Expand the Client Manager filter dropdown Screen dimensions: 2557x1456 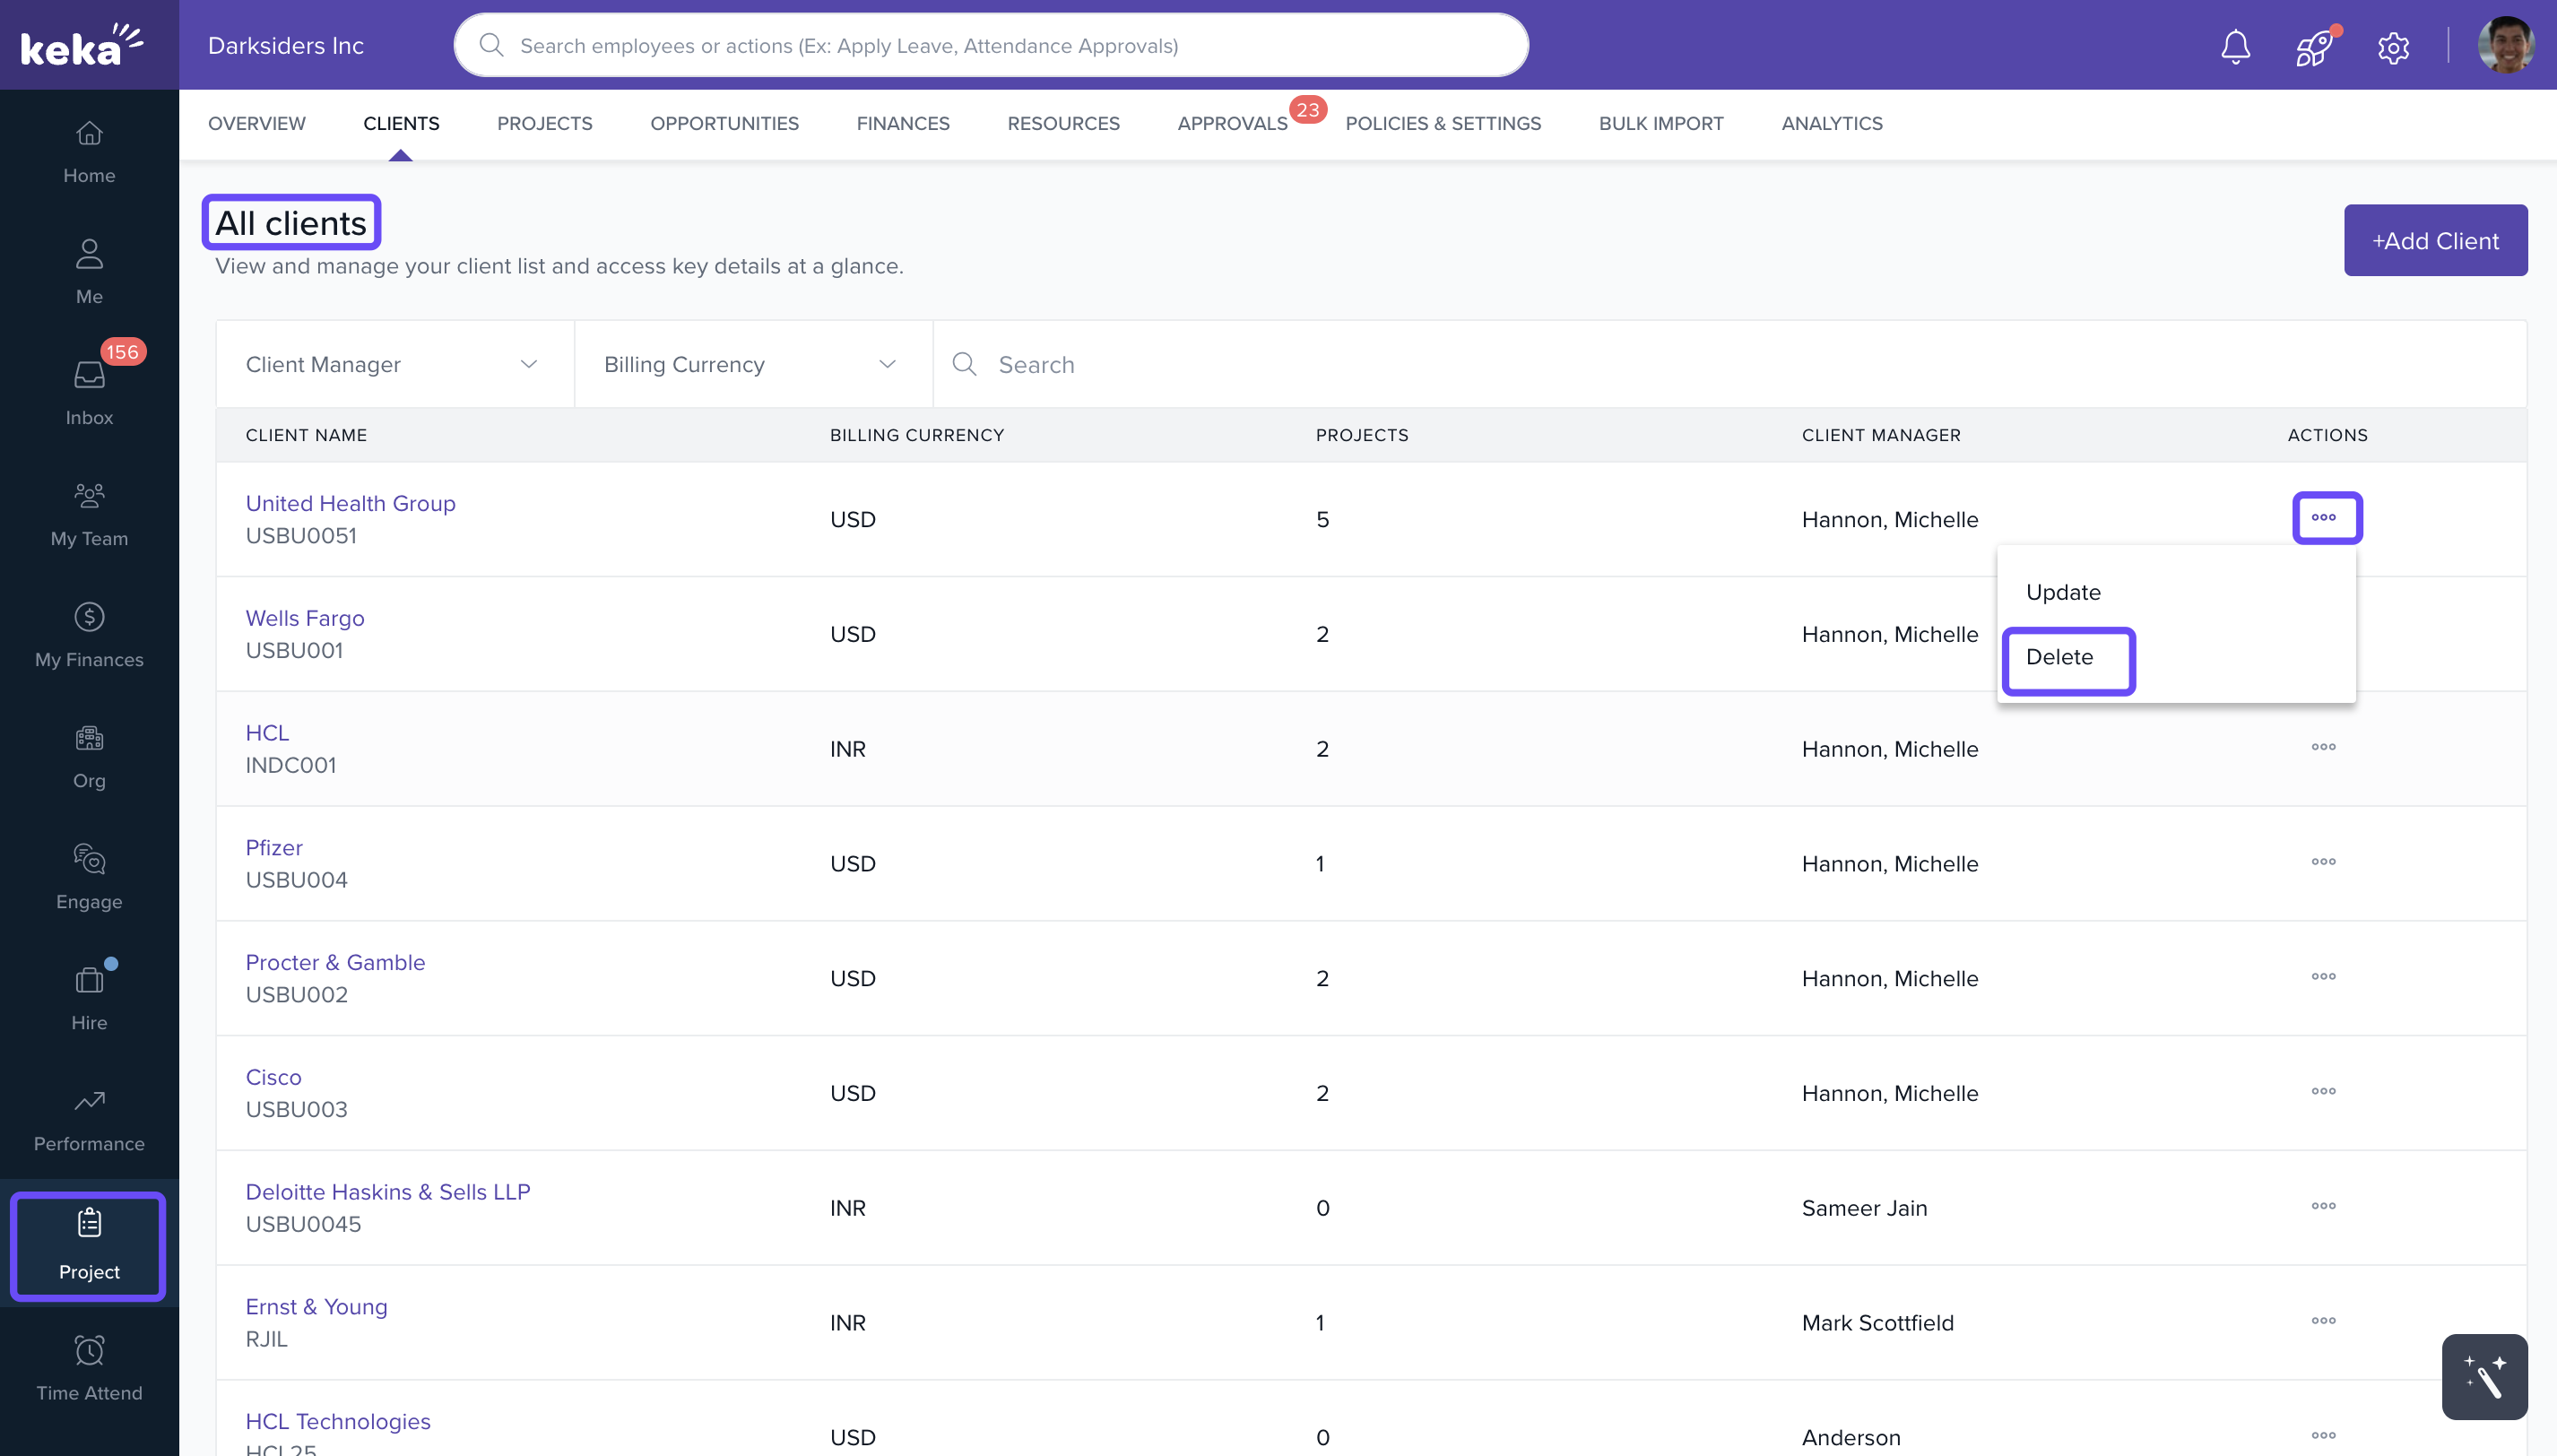point(394,364)
